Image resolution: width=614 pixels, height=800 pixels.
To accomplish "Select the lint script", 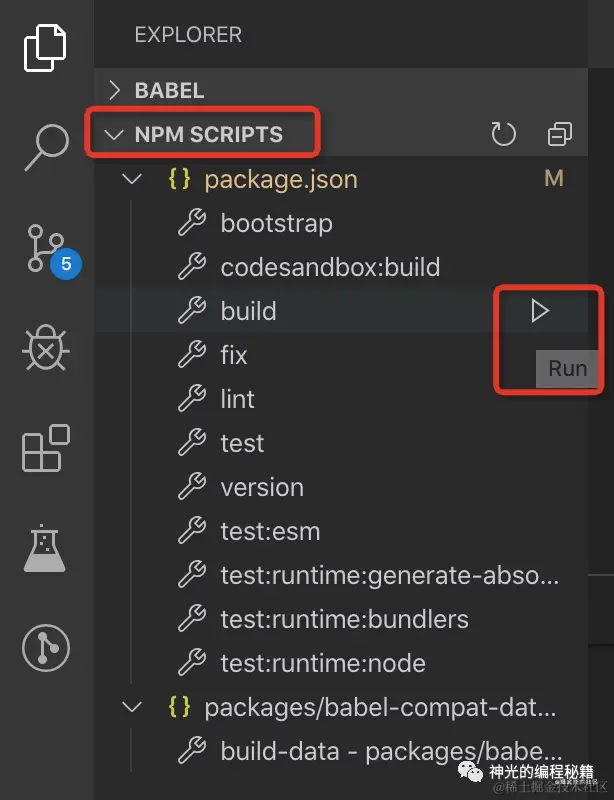I will point(238,400).
